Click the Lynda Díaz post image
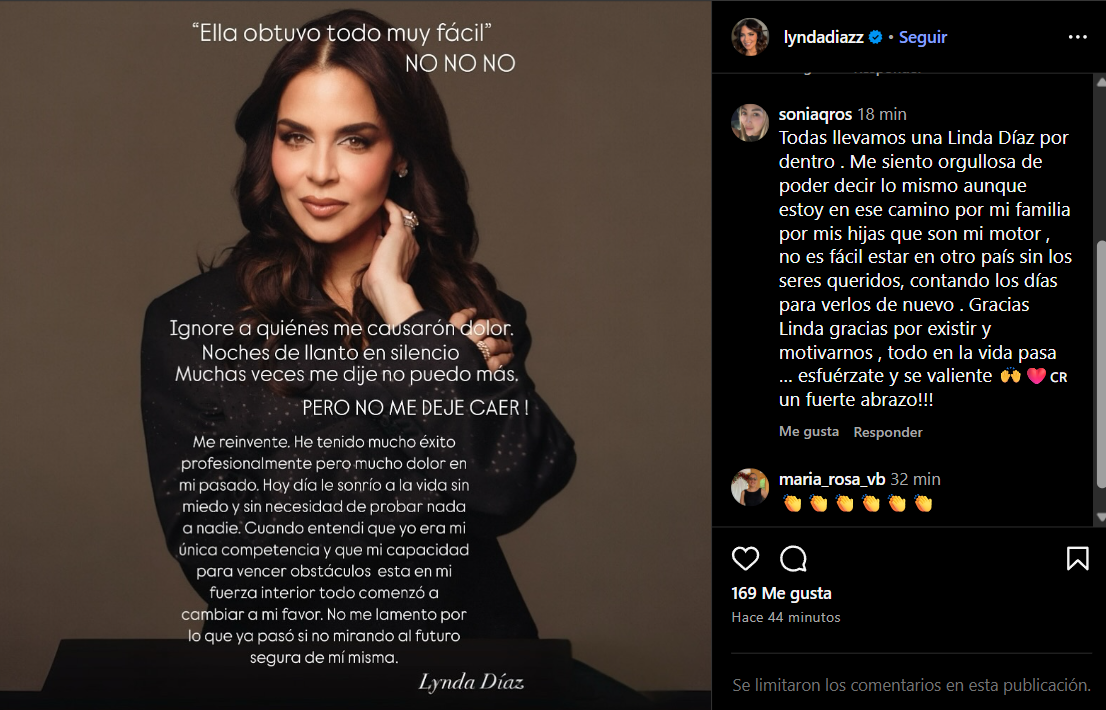Viewport: 1106px width, 710px height. pos(356,355)
